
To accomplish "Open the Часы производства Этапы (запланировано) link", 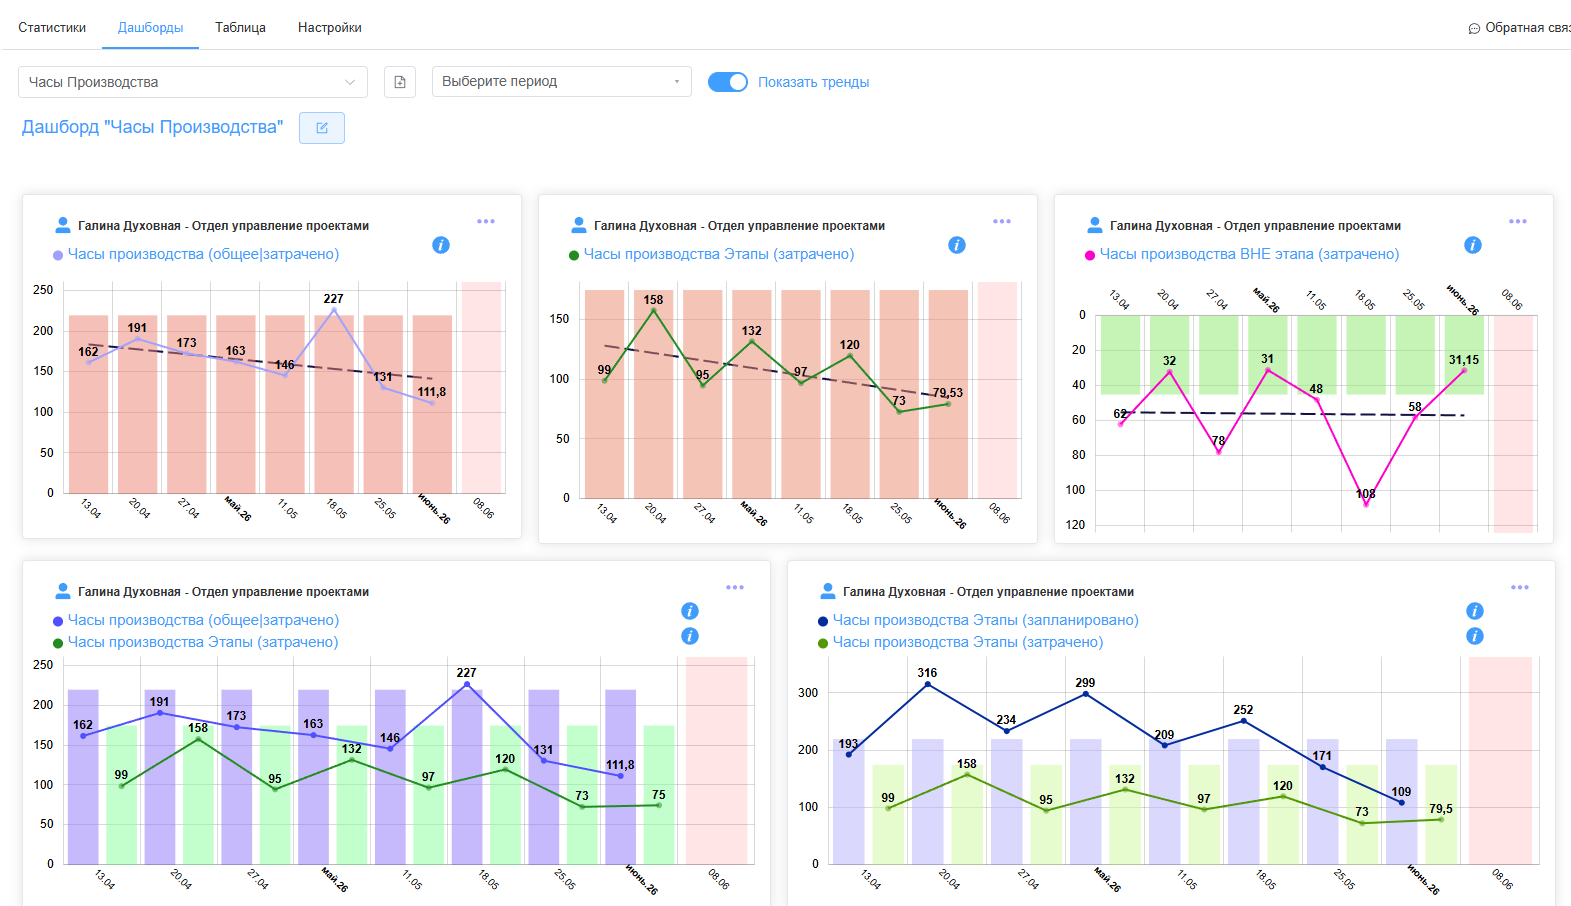I will click(x=985, y=620).
